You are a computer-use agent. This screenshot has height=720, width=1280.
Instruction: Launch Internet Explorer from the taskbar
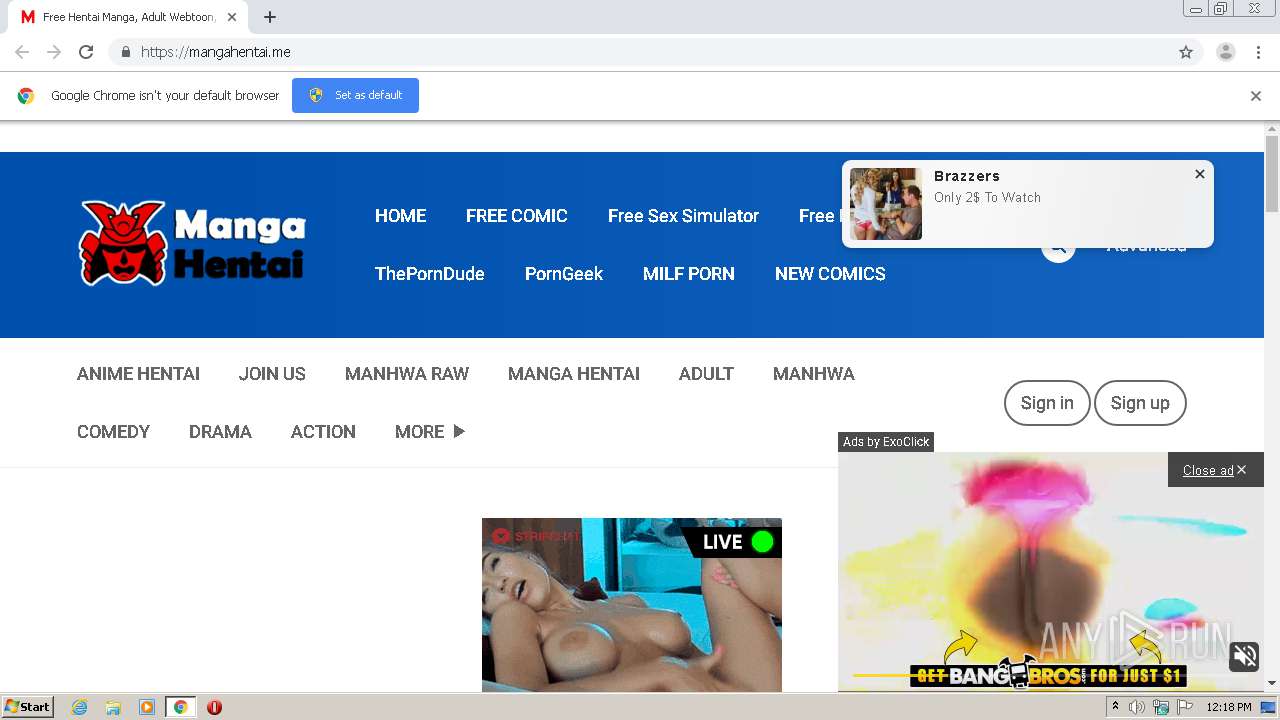80,707
